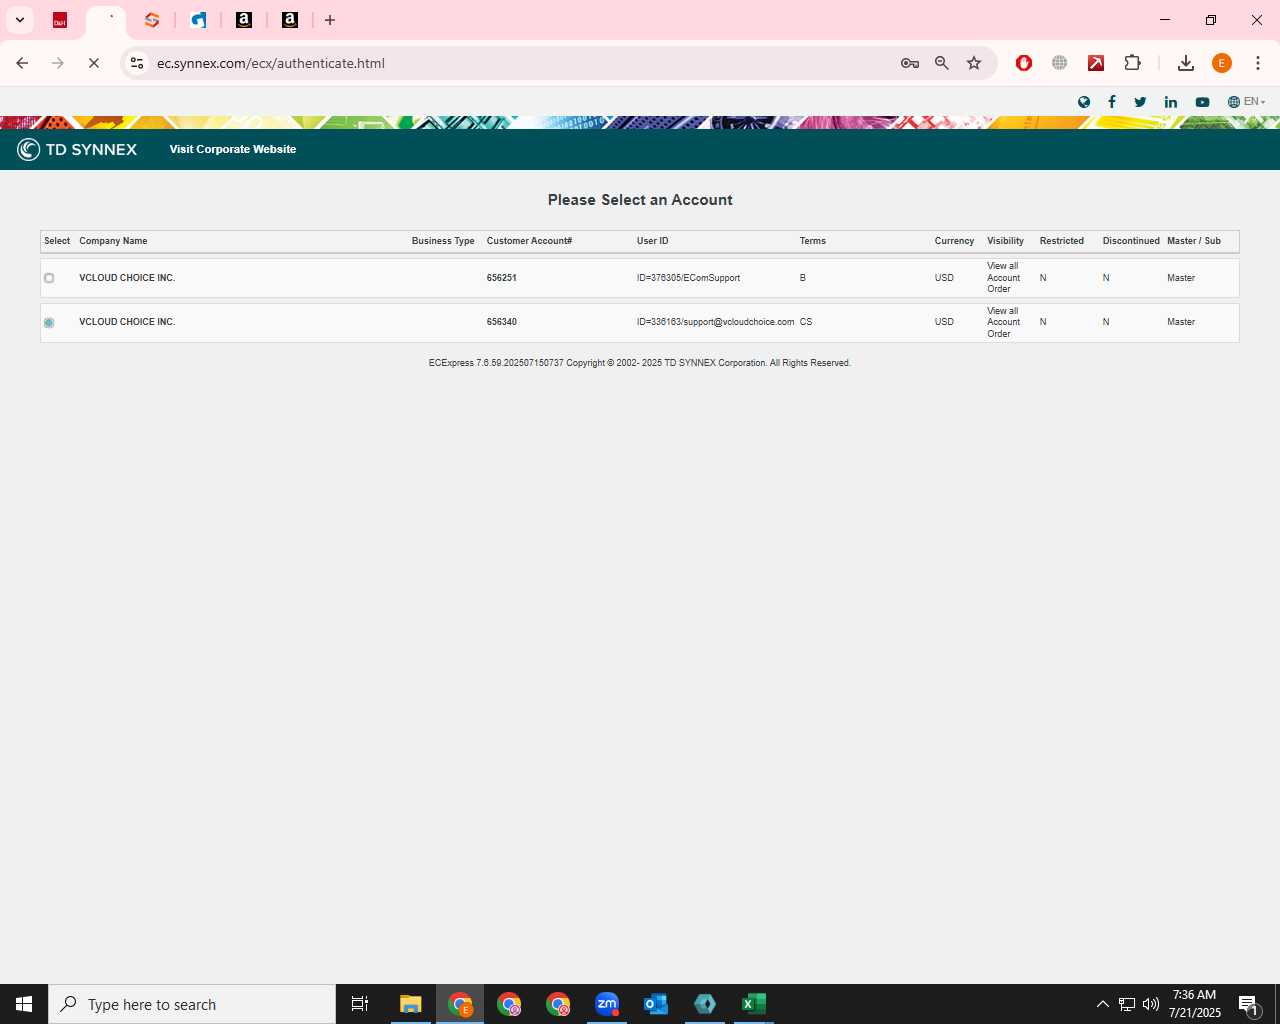Click the TD SYNNEX logo
Viewport: 1280px width, 1024px height.
tap(77, 149)
